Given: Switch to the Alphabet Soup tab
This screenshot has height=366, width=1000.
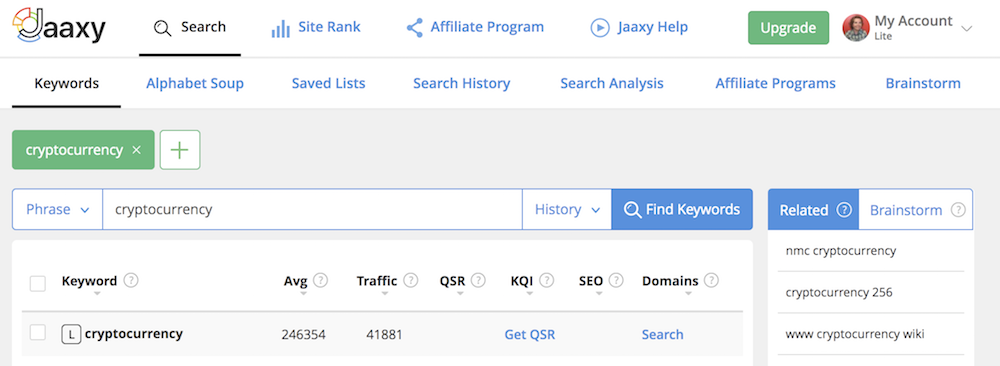Looking at the screenshot, I should 195,84.
